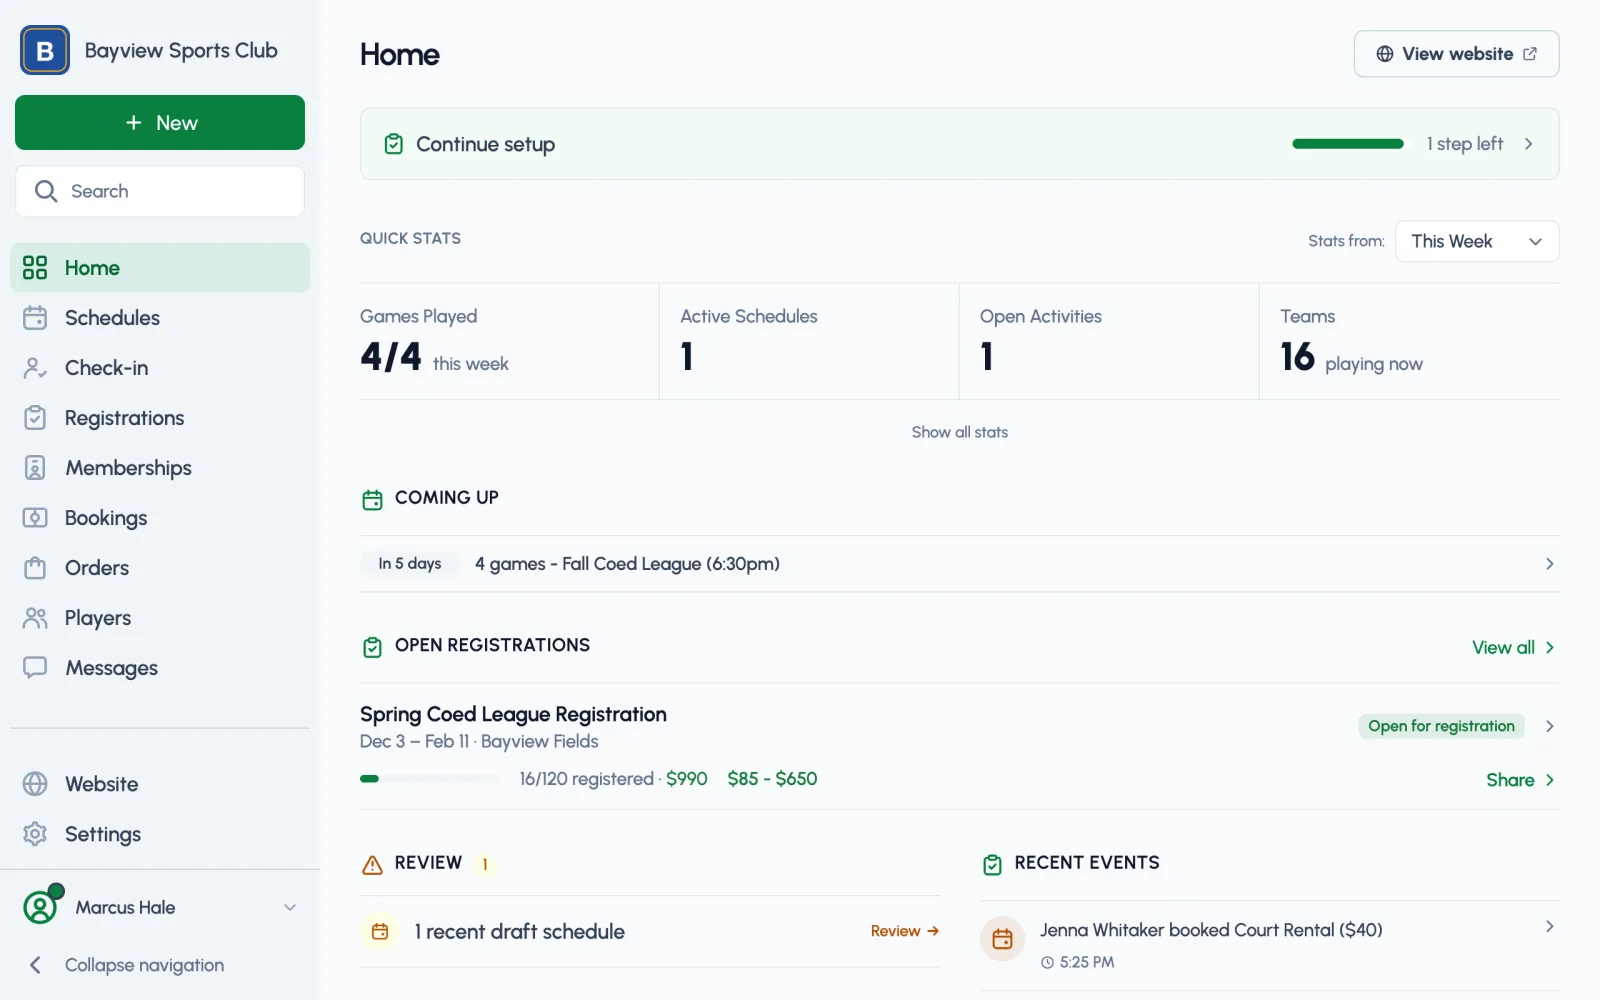Open Bookings section
Screen dimensions: 1600x1000
(x=160, y=518)
